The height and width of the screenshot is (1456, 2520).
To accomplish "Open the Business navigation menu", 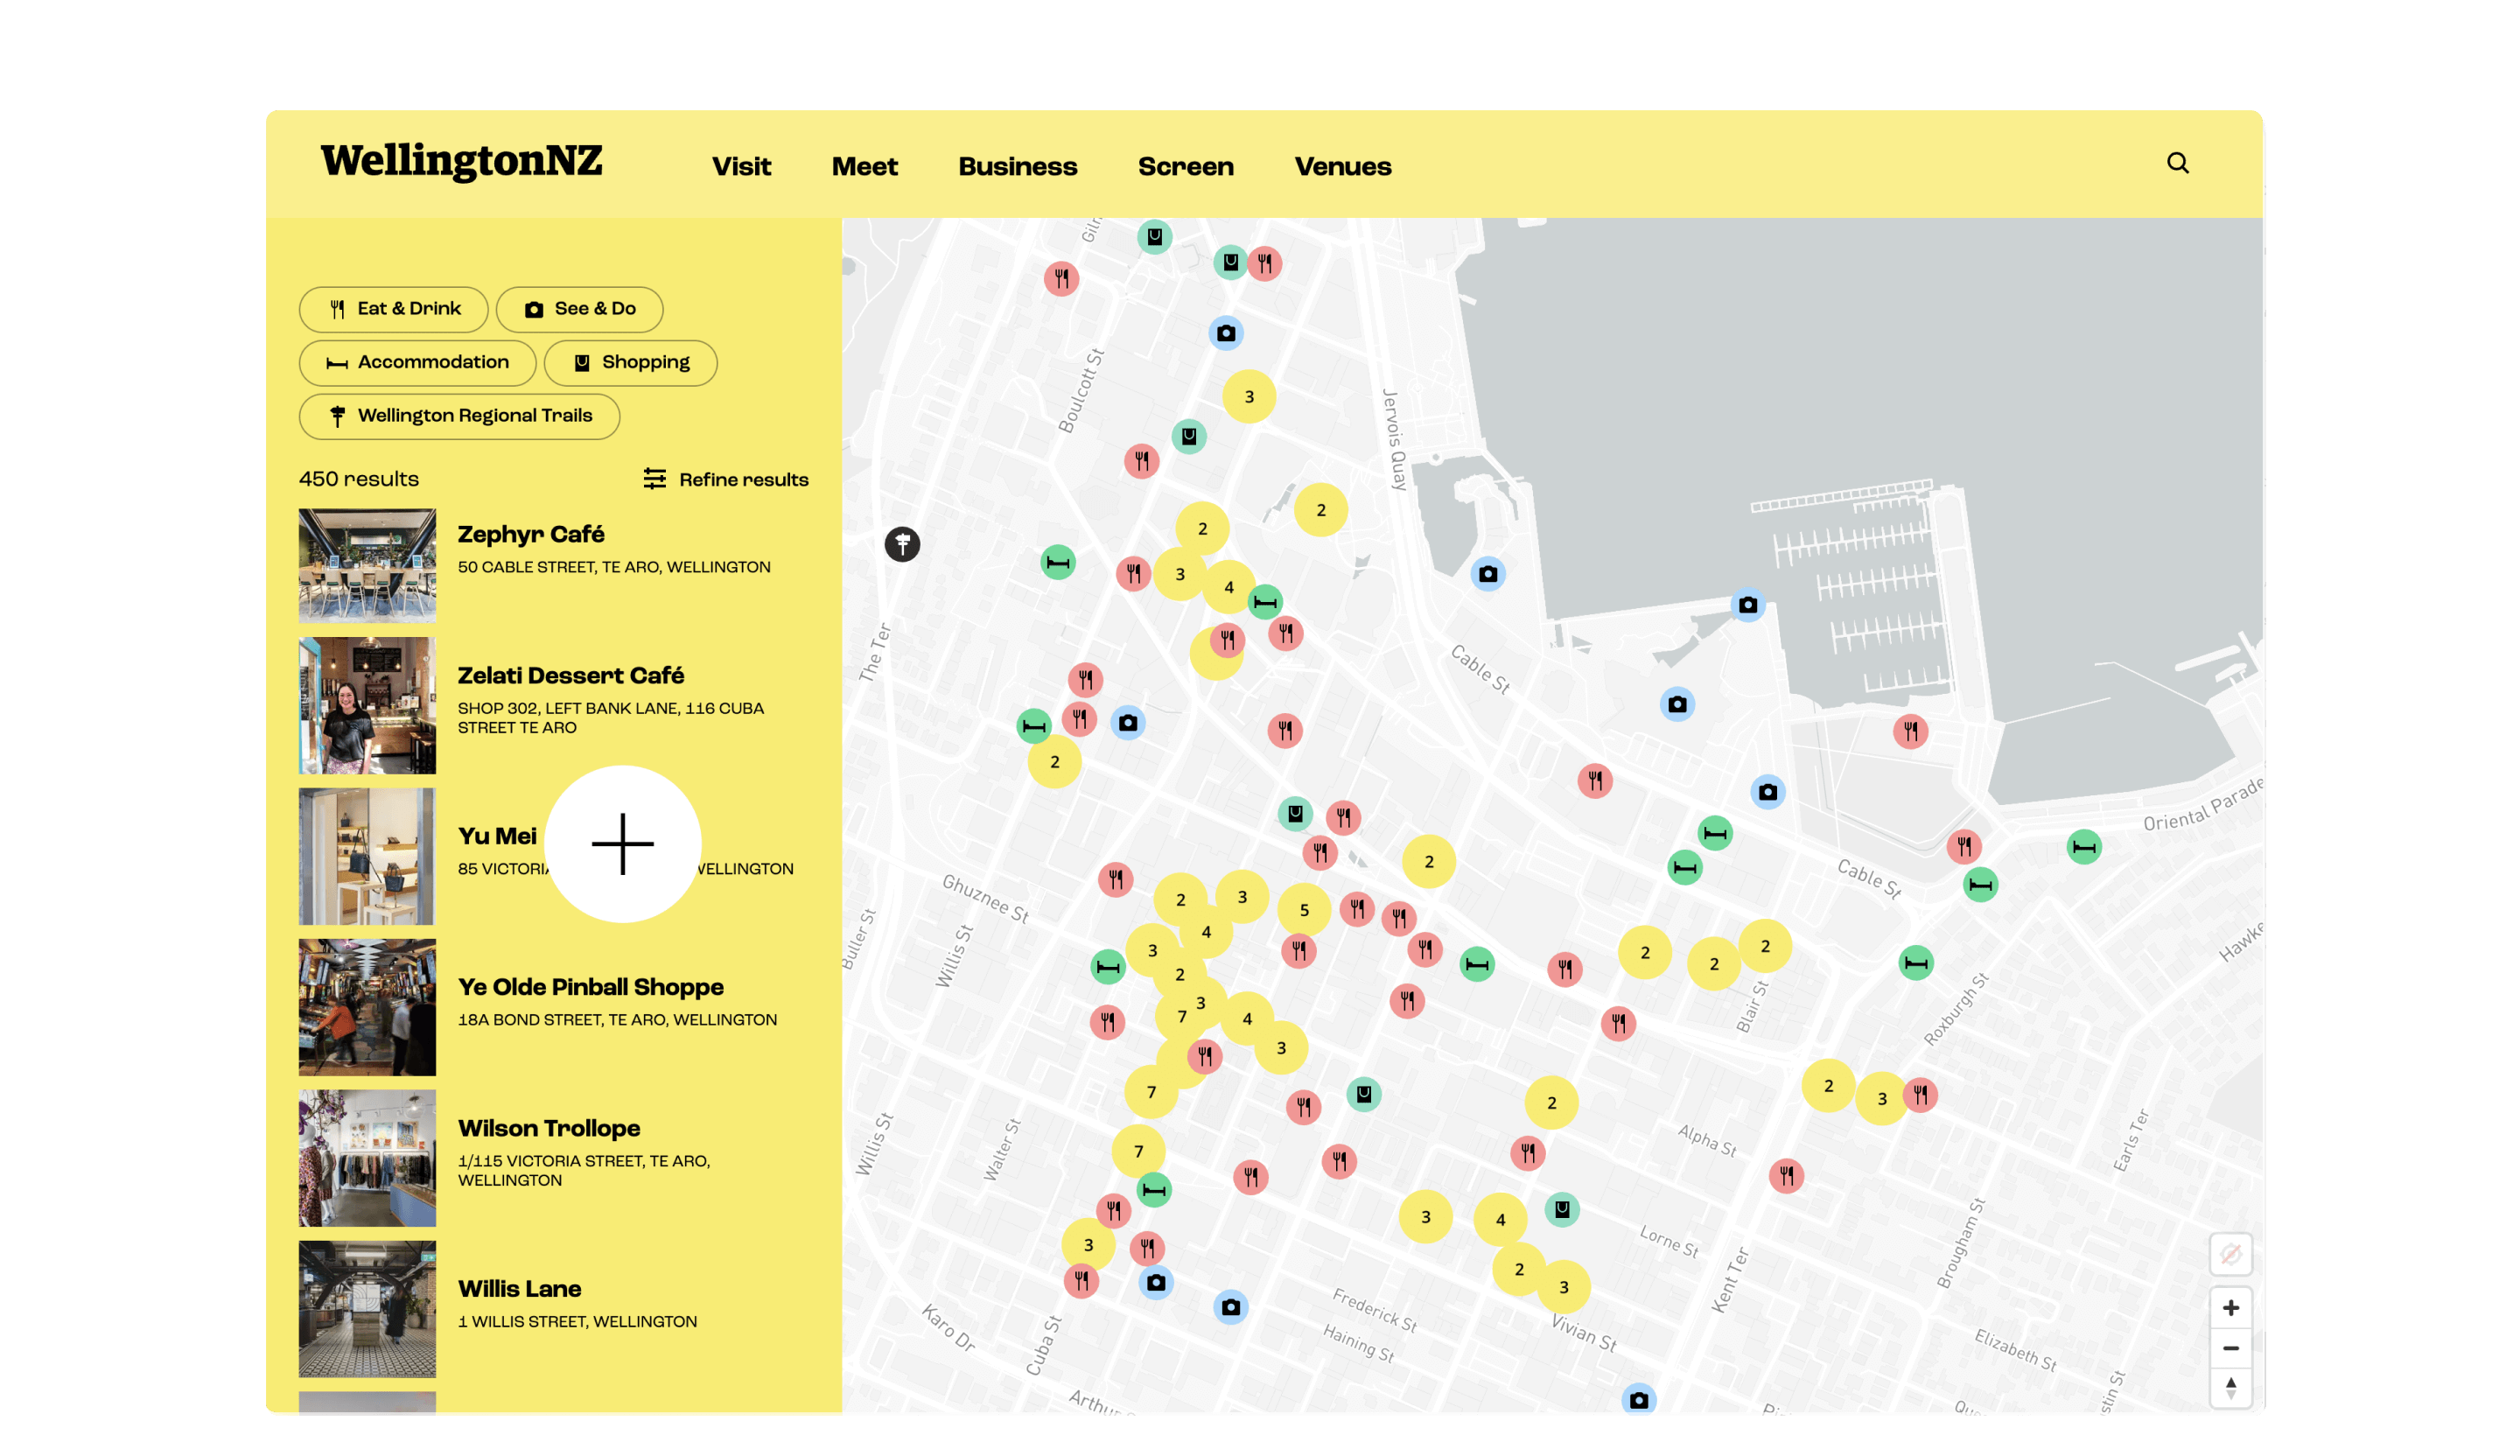I will (x=1017, y=166).
